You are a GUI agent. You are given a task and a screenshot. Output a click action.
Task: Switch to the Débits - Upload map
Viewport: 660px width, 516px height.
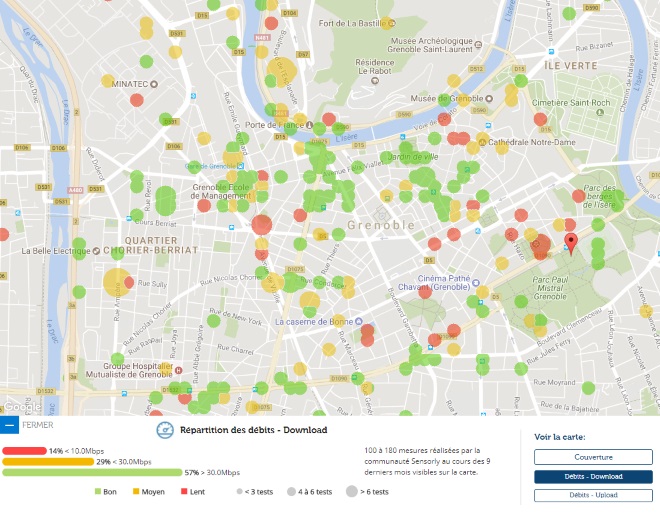pyautogui.click(x=593, y=495)
